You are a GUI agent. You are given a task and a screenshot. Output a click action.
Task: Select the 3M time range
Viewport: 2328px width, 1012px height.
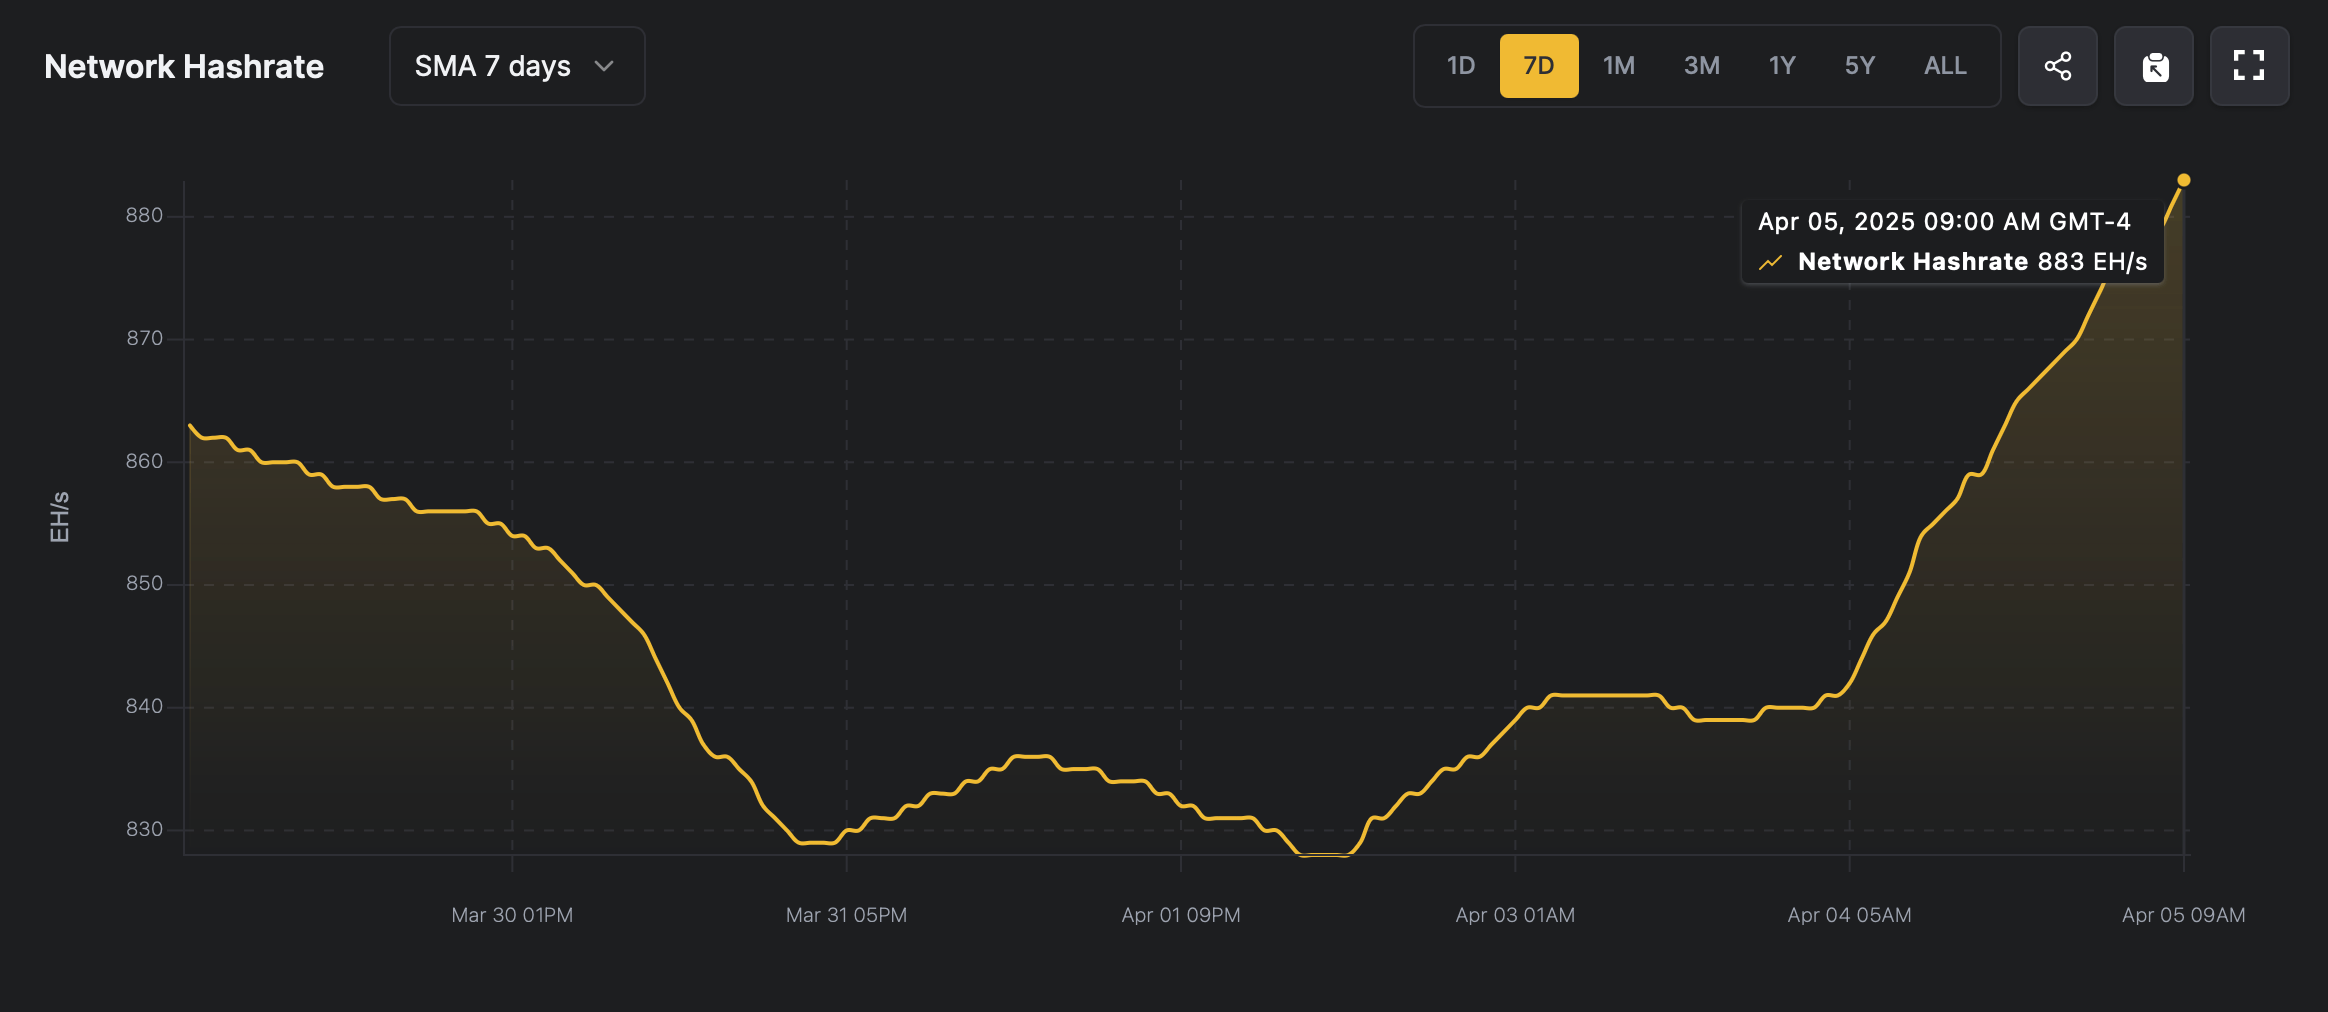(1701, 66)
